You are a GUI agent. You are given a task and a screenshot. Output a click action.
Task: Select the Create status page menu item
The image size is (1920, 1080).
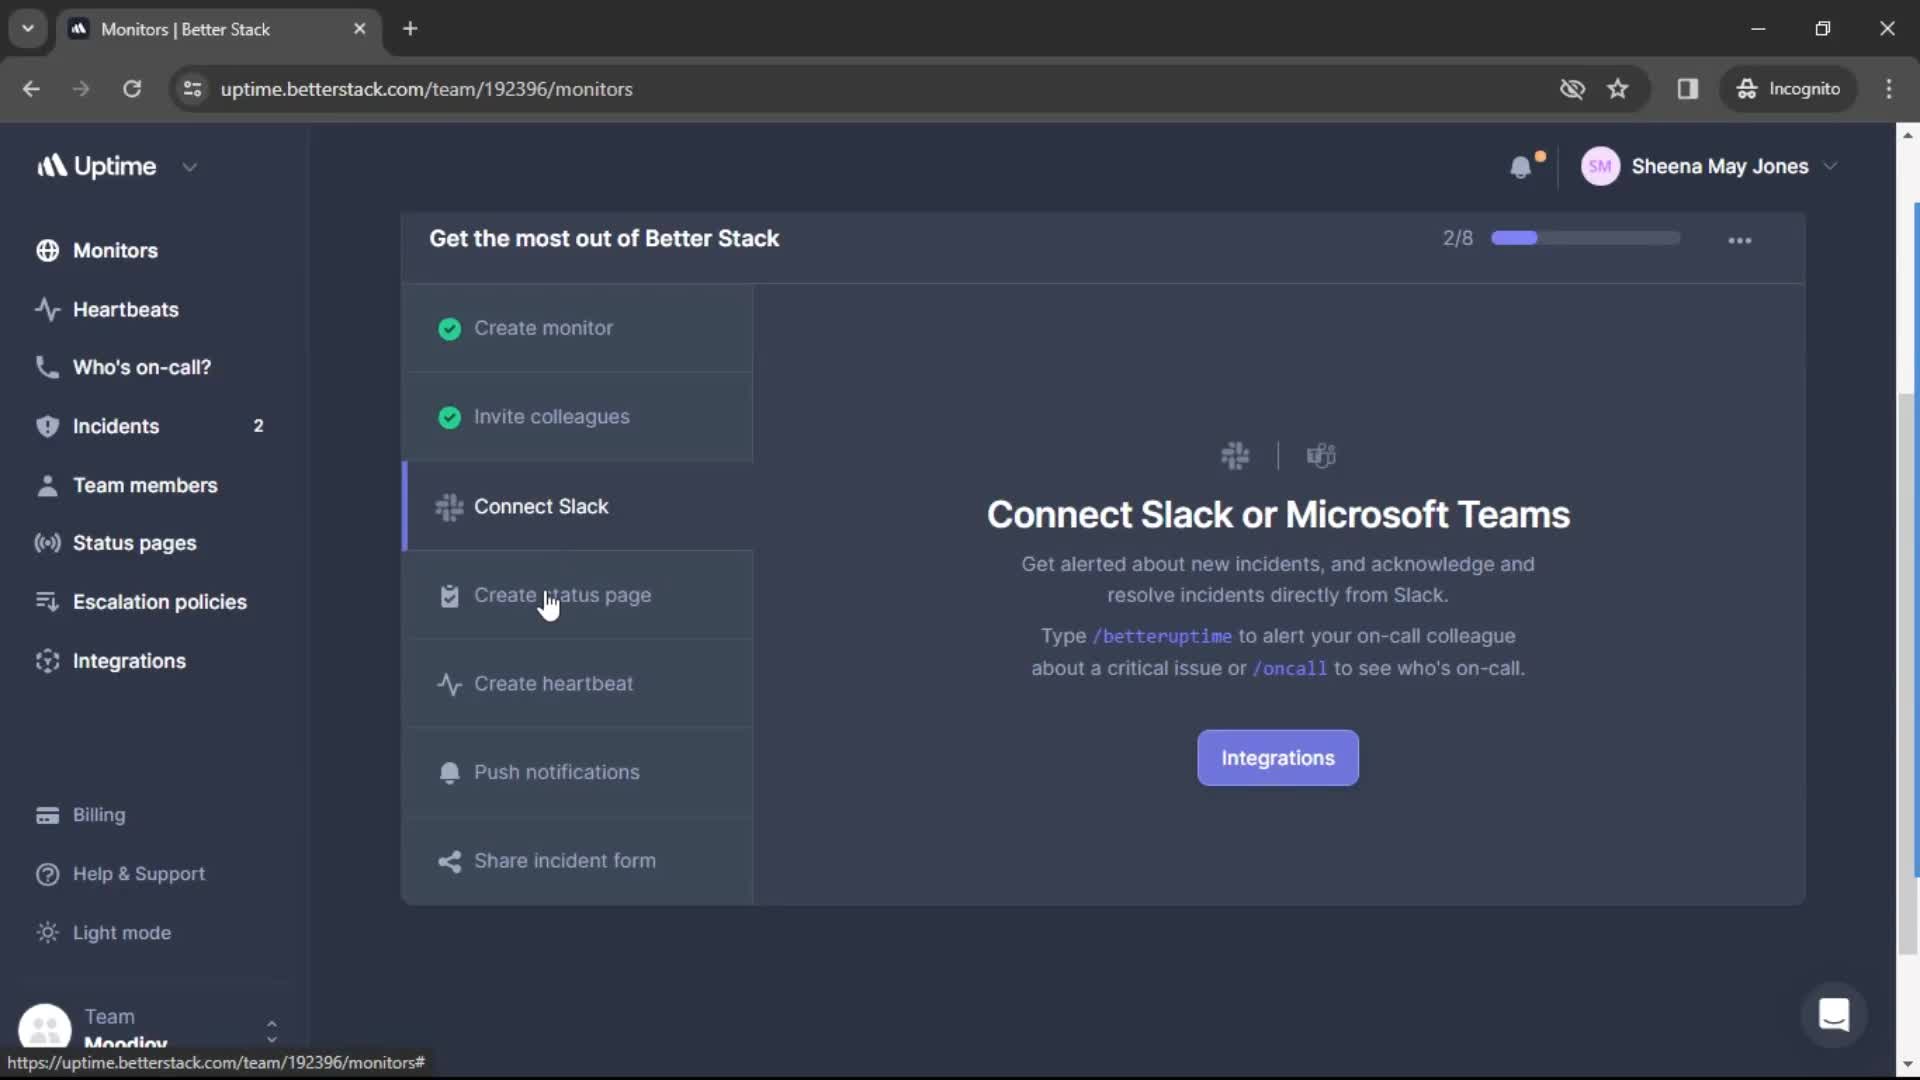pos(563,595)
